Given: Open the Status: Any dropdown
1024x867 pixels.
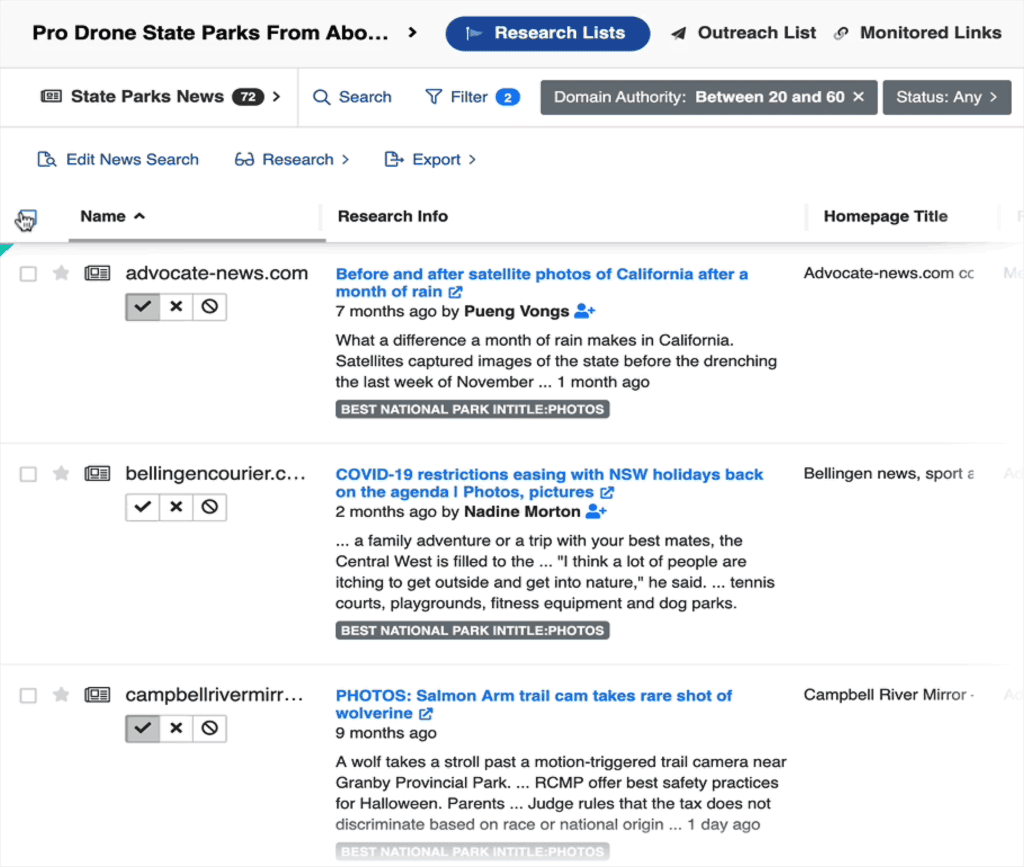Looking at the screenshot, I should coord(946,97).
